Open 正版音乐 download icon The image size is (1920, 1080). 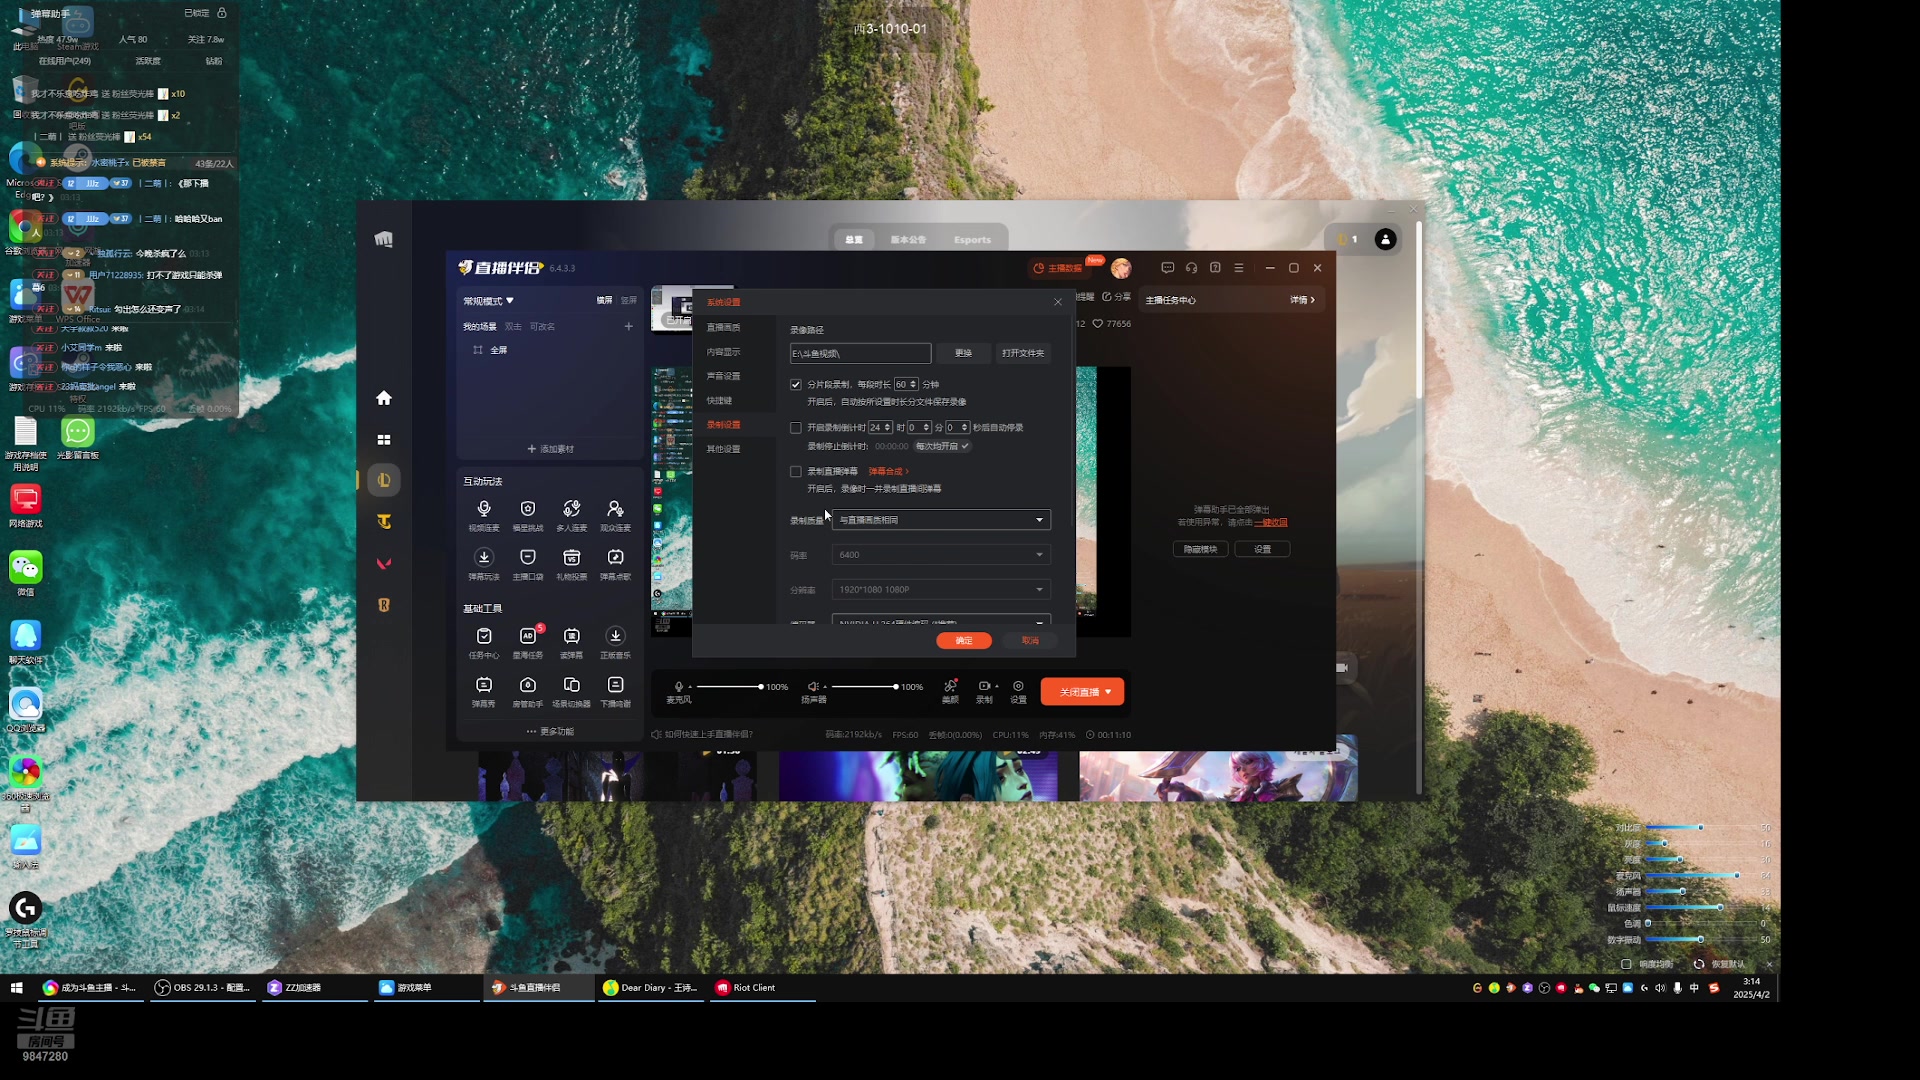615,636
